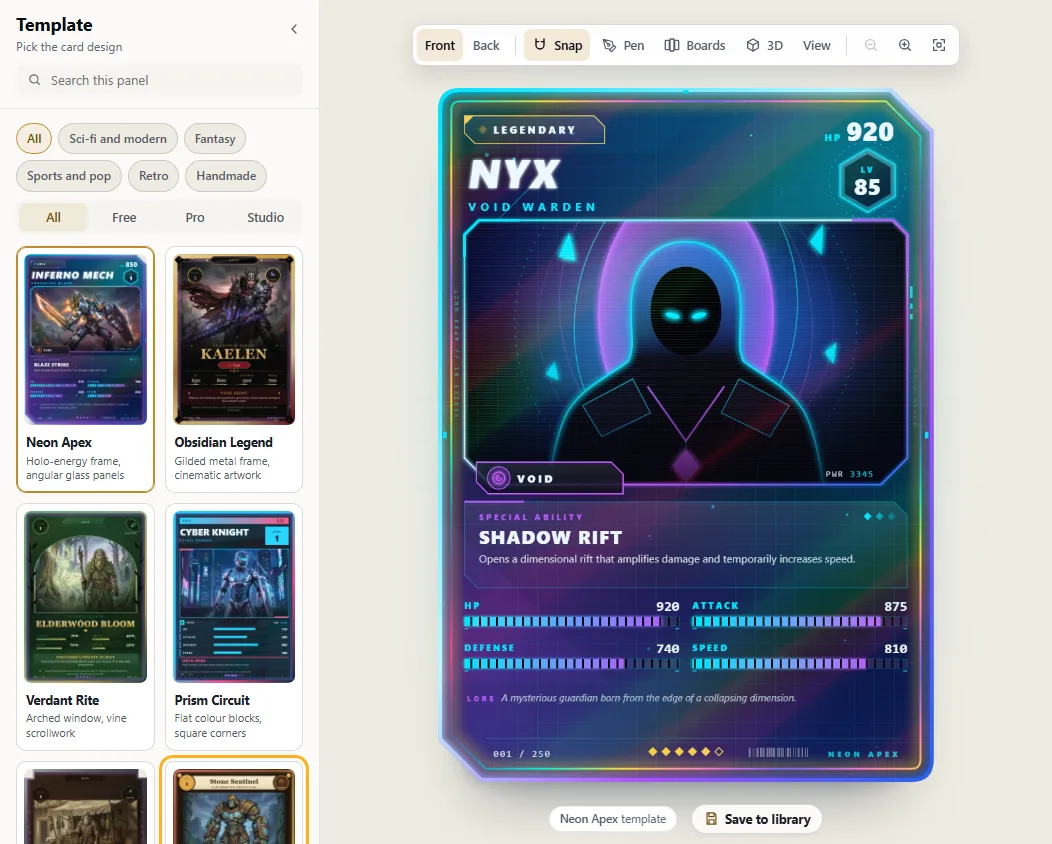This screenshot has width=1052, height=844.
Task: Click the HP stat bar
Action: pos(572,622)
